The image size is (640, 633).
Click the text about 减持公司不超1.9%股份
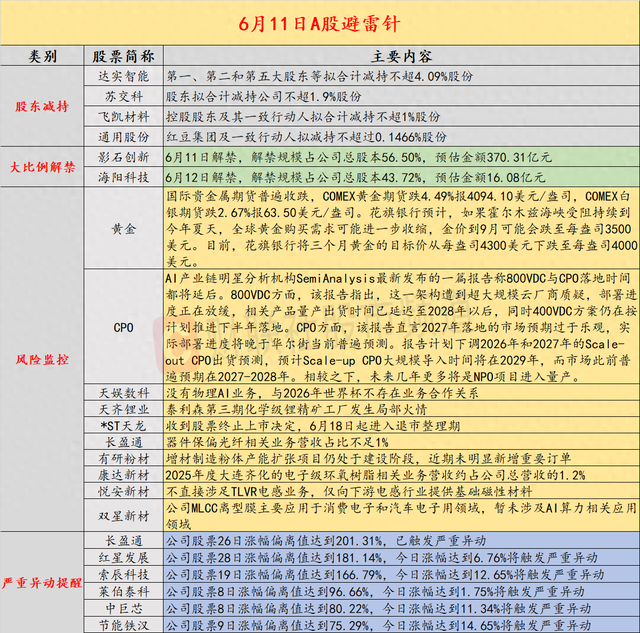coord(264,96)
